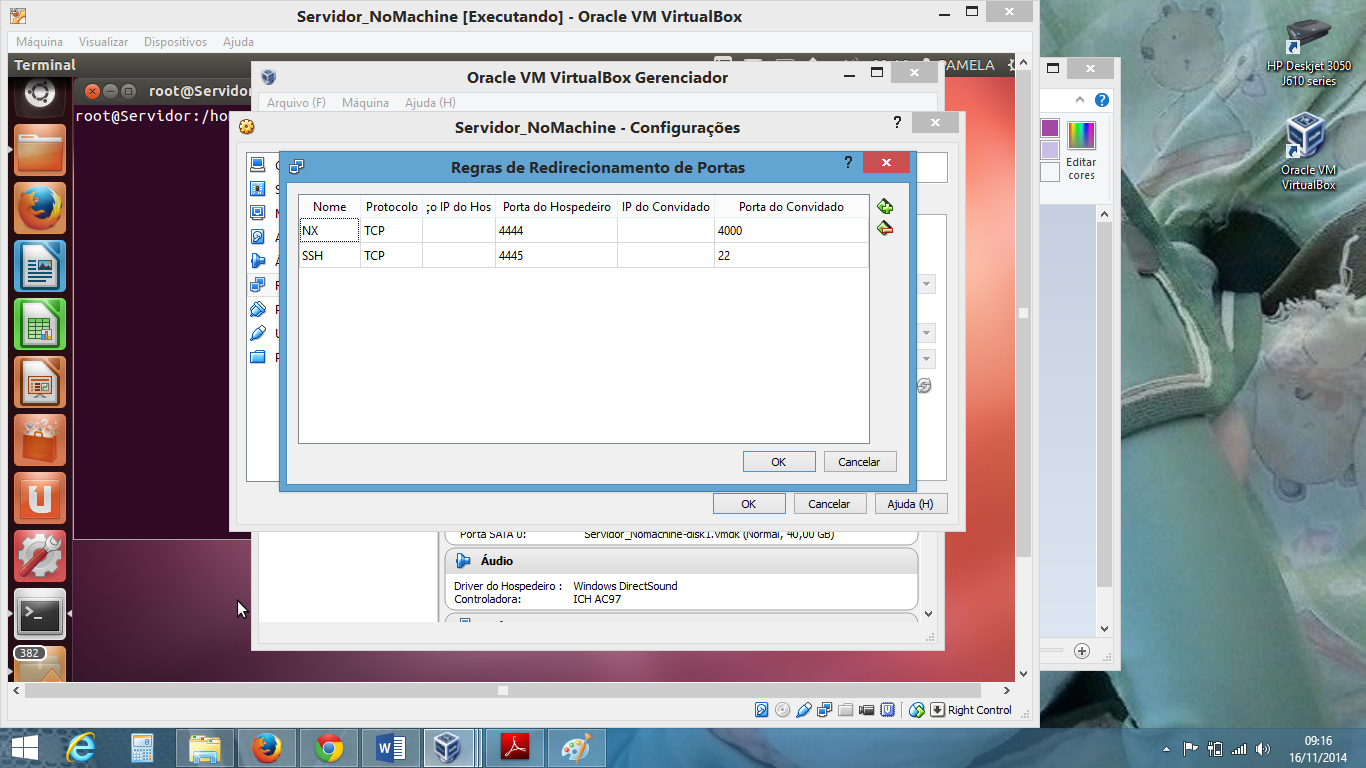Remove the selected port forwarding rule
Screen dimensions: 1366x768
pos(884,229)
